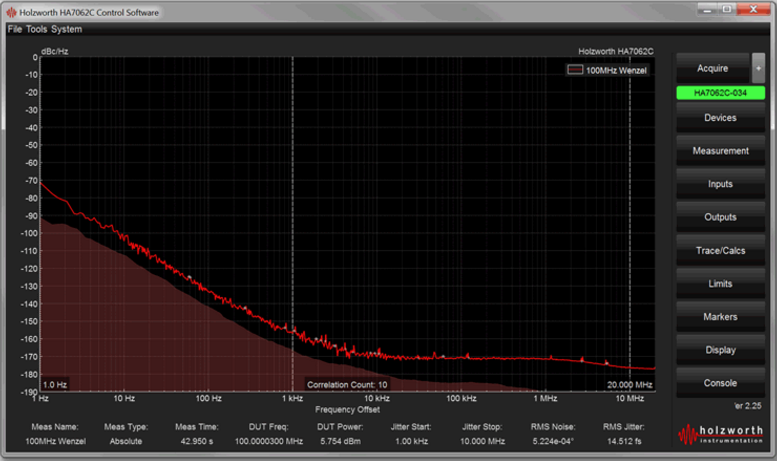Viewport: 777px width, 461px height.
Task: Click the red 100MHz Wenzel legend swatch
Action: coord(575,70)
